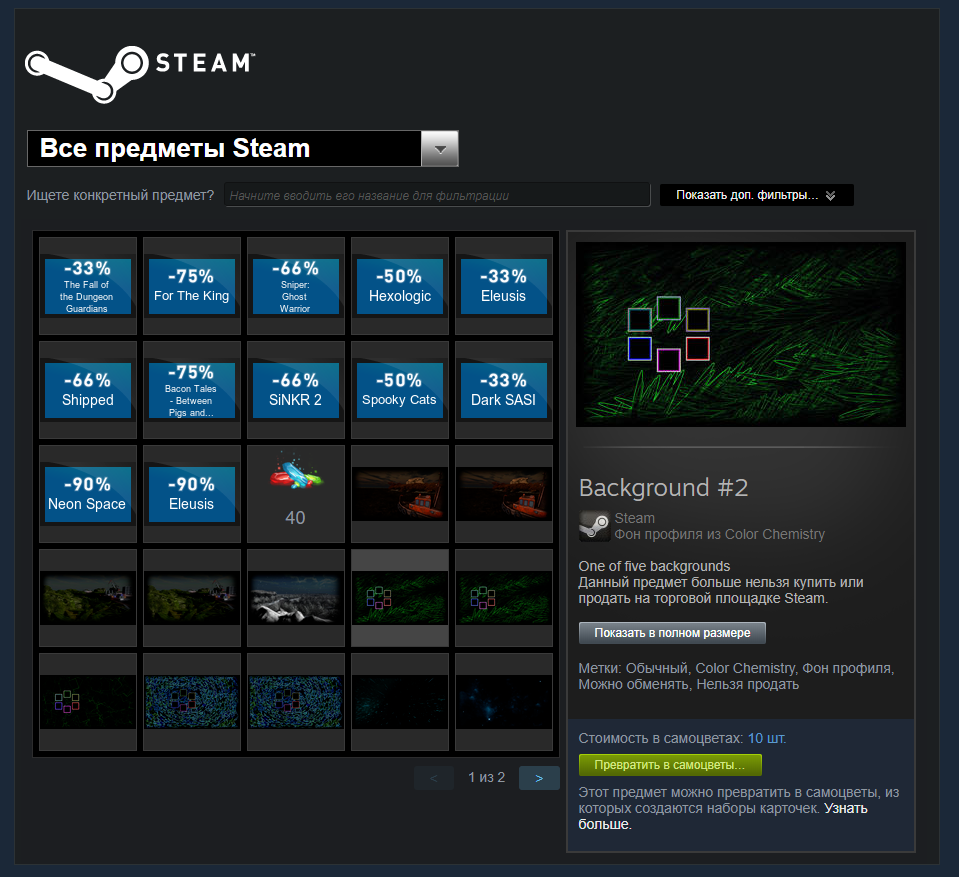This screenshot has width=959, height=877.
Task: Select the -90% Eleusis coupon
Action: click(x=191, y=494)
